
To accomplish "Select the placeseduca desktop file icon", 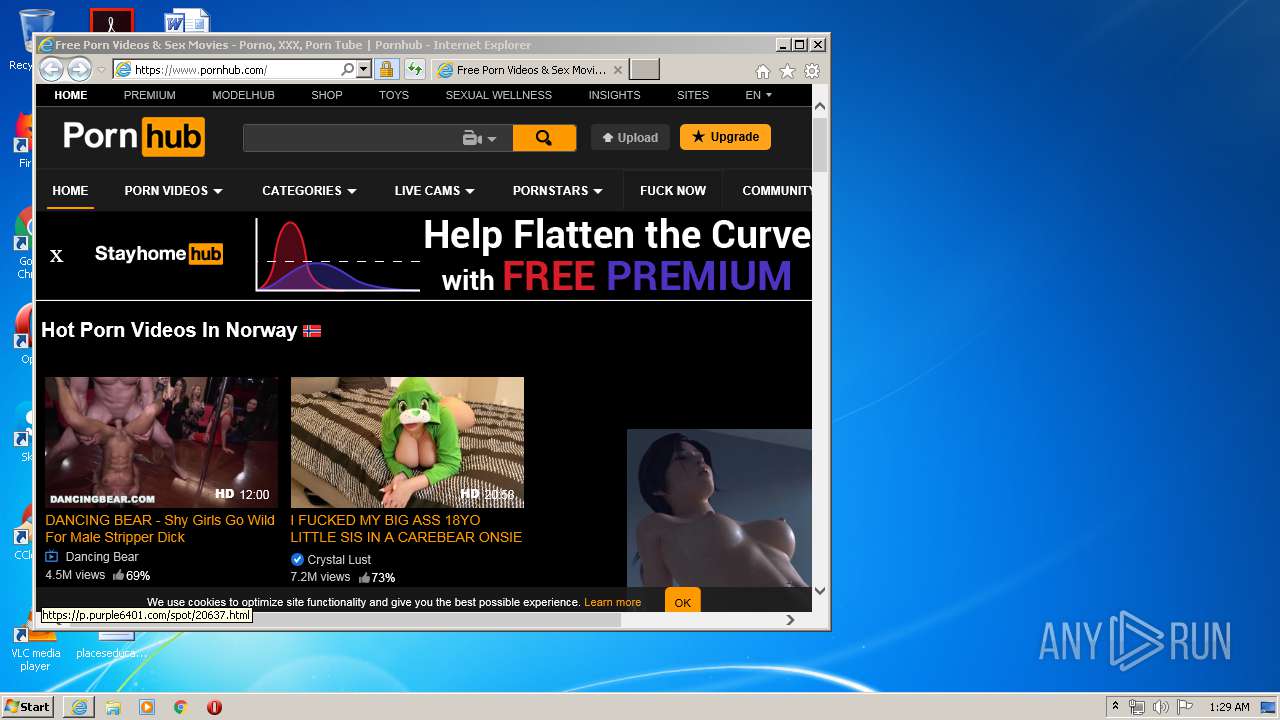I will [111, 645].
